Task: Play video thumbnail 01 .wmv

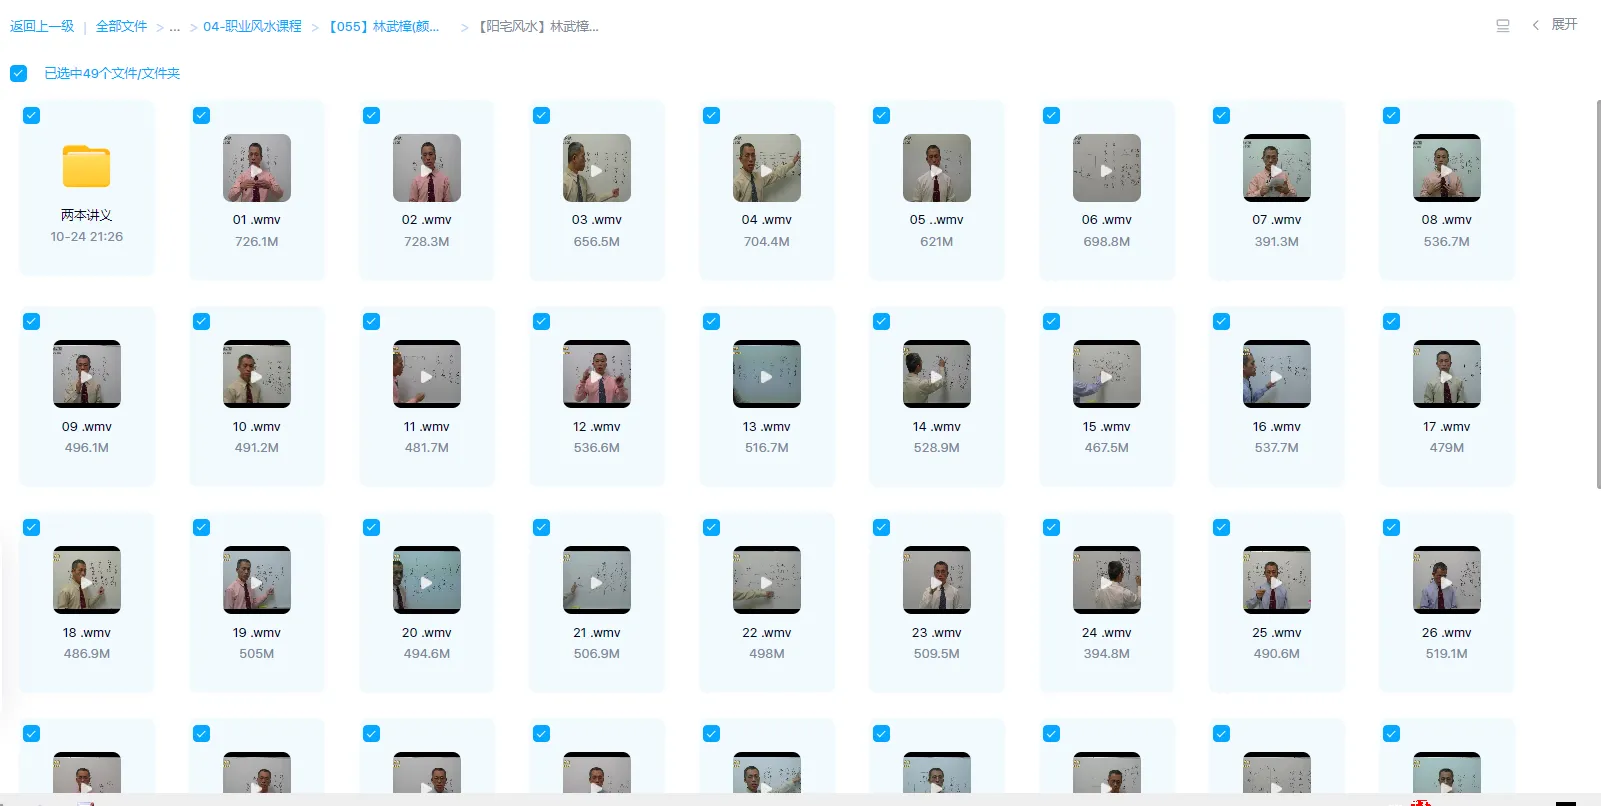Action: [257, 168]
